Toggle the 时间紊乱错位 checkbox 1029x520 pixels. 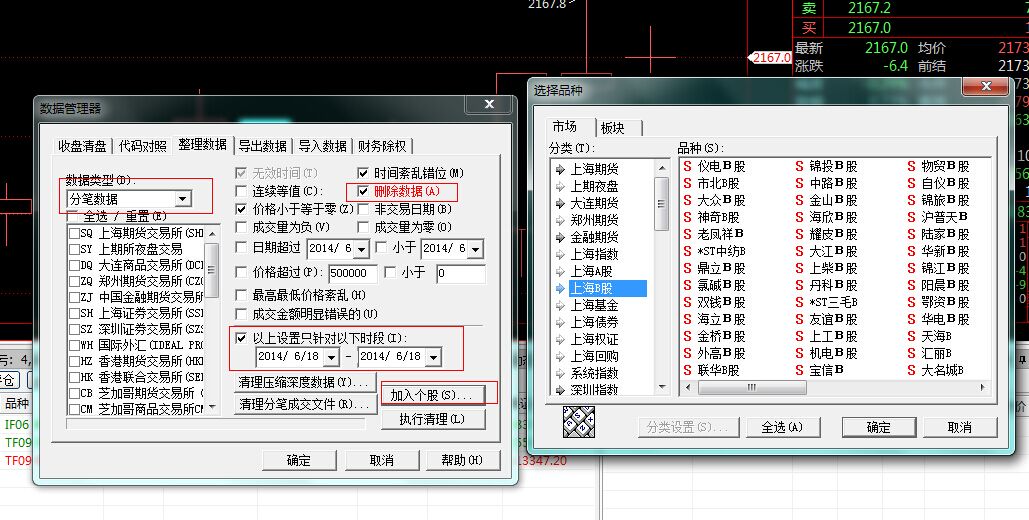coord(363,173)
